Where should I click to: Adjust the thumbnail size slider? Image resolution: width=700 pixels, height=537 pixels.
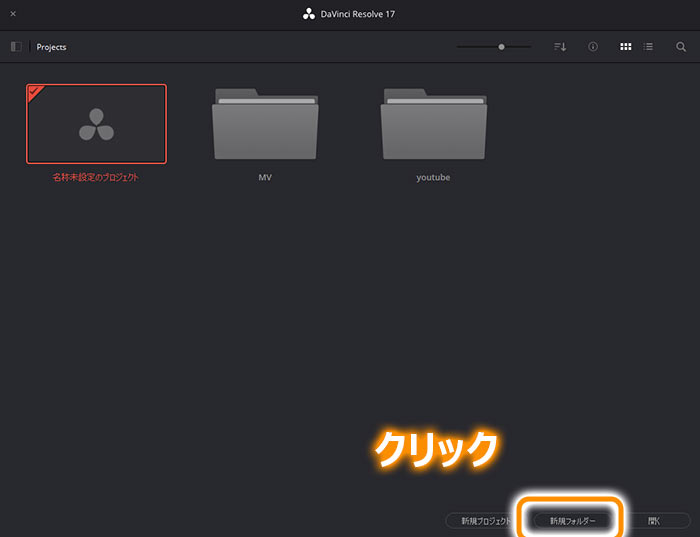click(501, 46)
